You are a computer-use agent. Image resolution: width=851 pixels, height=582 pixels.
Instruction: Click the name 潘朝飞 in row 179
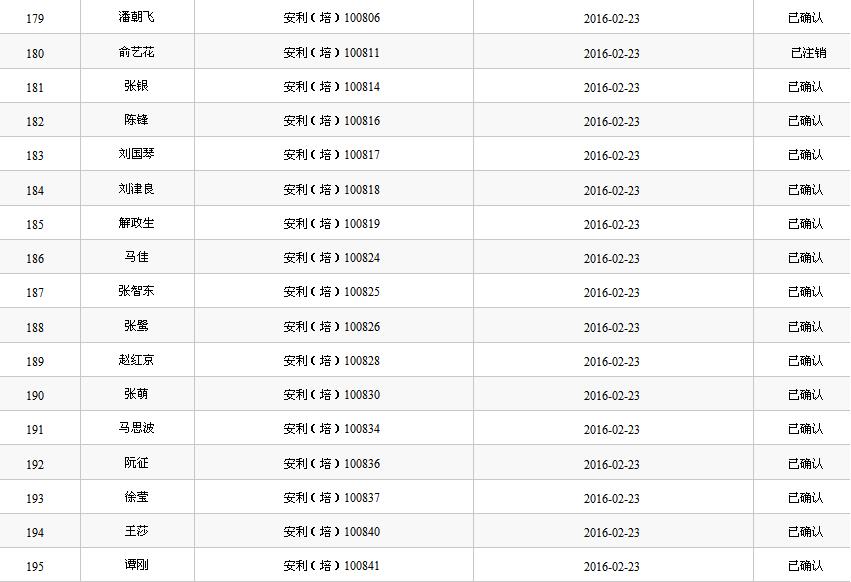coord(136,18)
